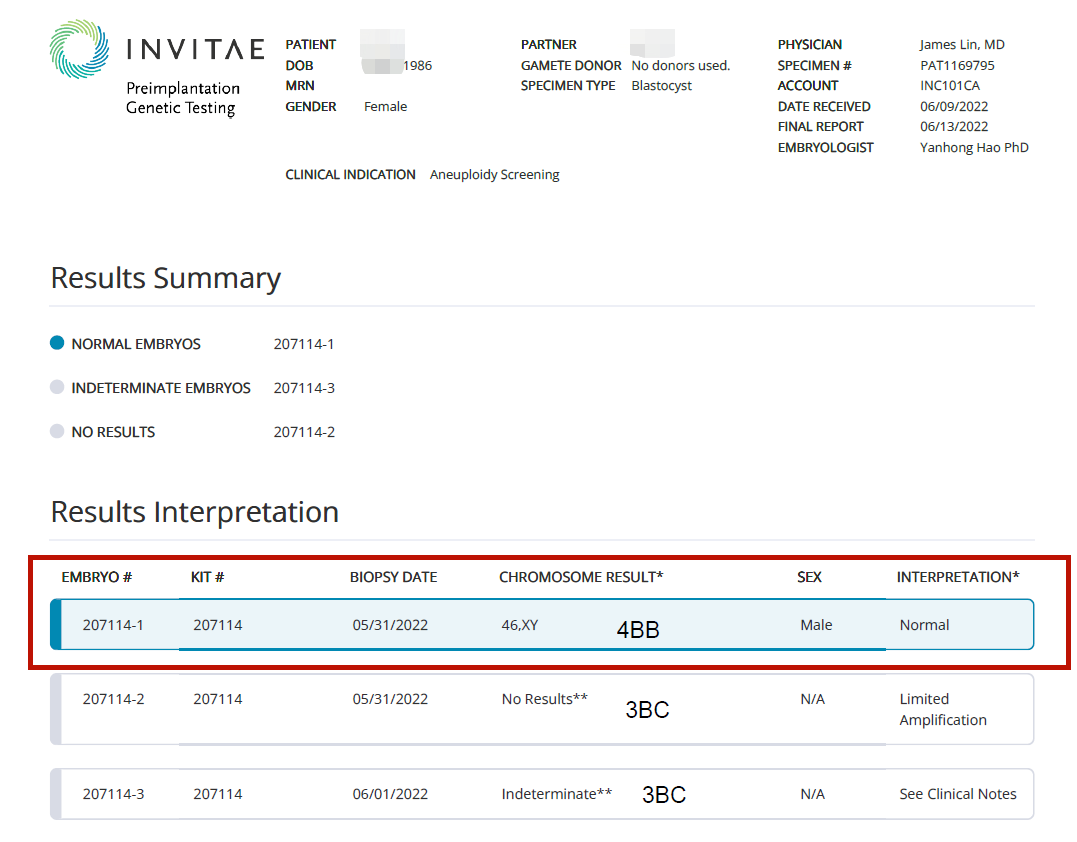
Task: Click physician name James Lin, MD
Action: [x=962, y=44]
